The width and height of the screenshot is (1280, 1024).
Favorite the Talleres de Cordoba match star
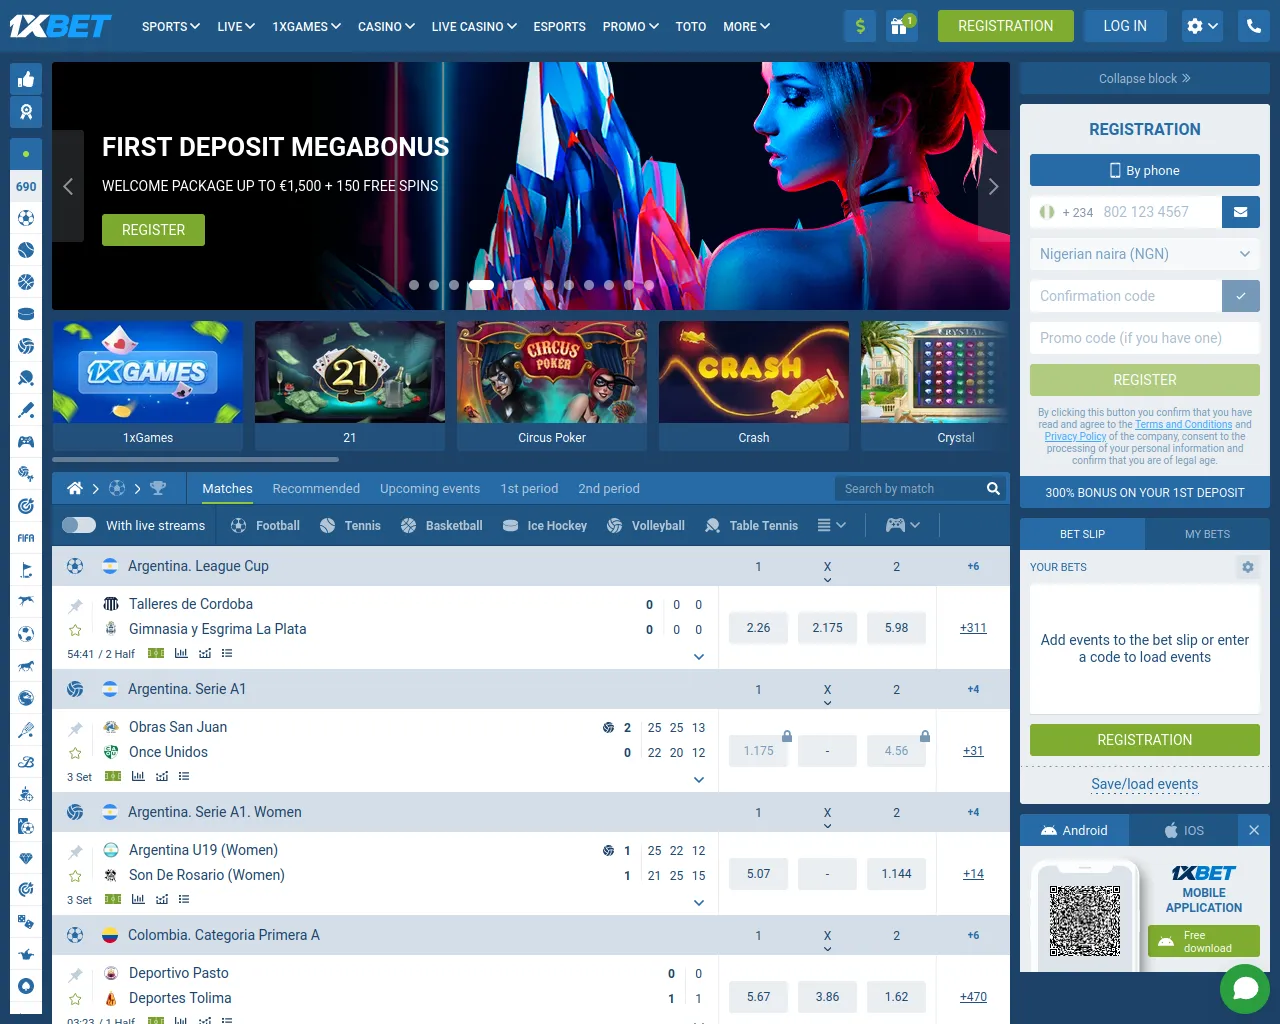pos(75,630)
